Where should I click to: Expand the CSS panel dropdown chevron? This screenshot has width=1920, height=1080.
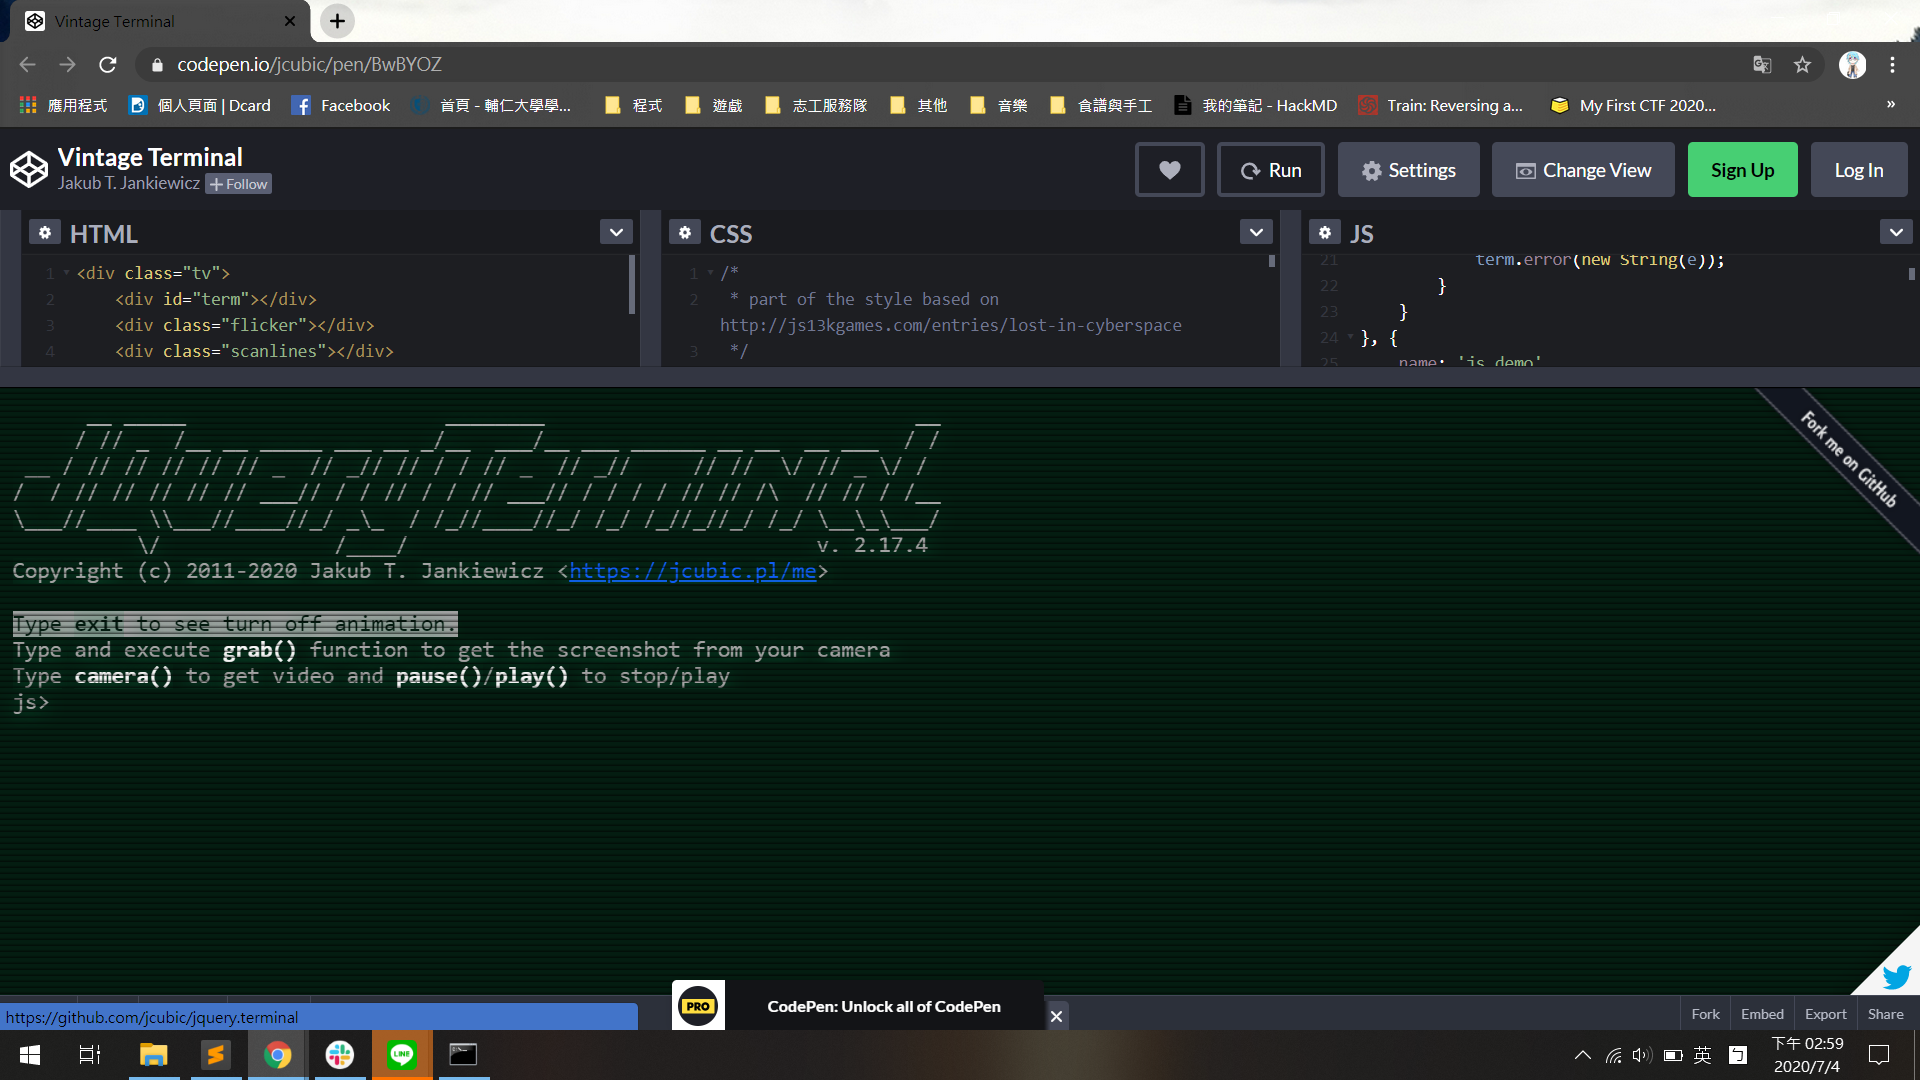(1256, 232)
